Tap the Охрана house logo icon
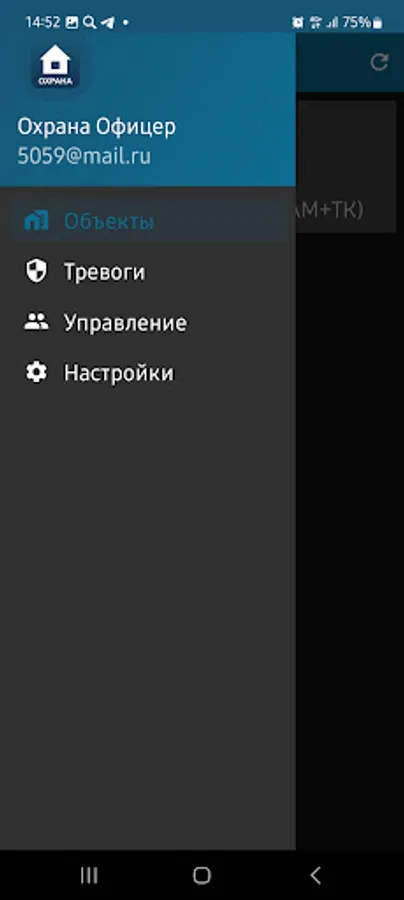This screenshot has height=900, width=404. pyautogui.click(x=55, y=66)
